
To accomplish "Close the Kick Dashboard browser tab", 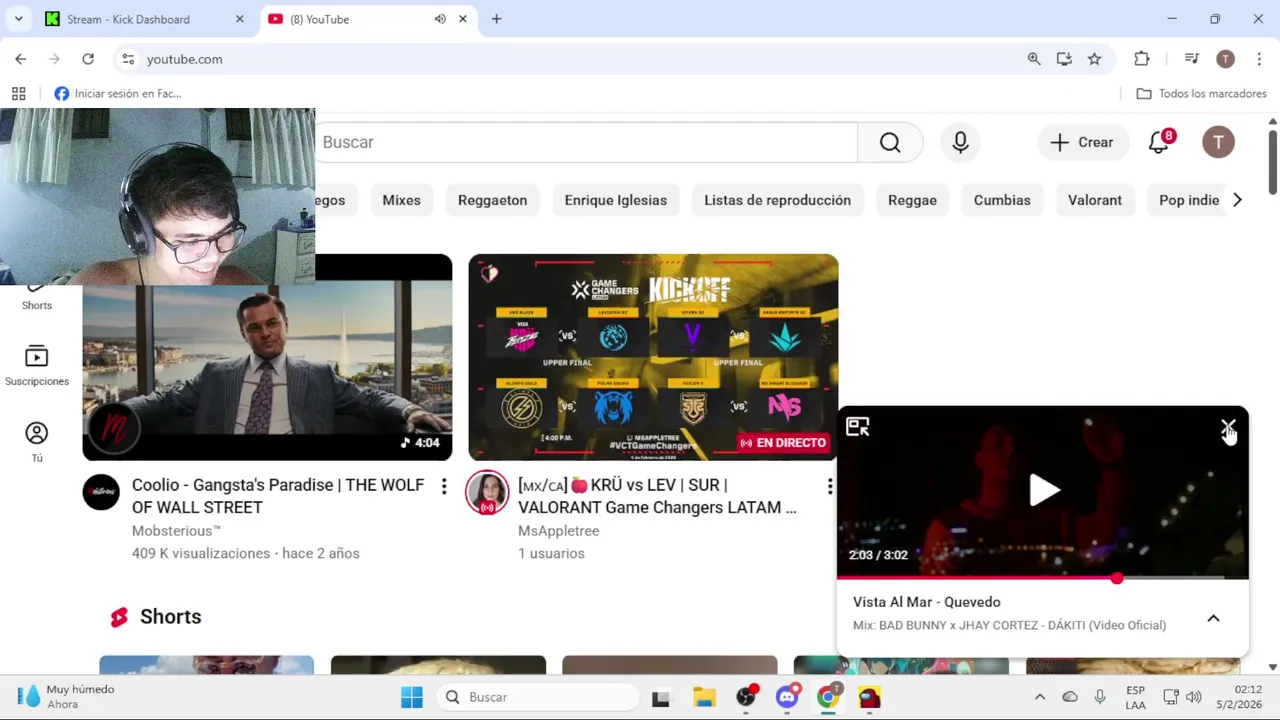I will 239,19.
